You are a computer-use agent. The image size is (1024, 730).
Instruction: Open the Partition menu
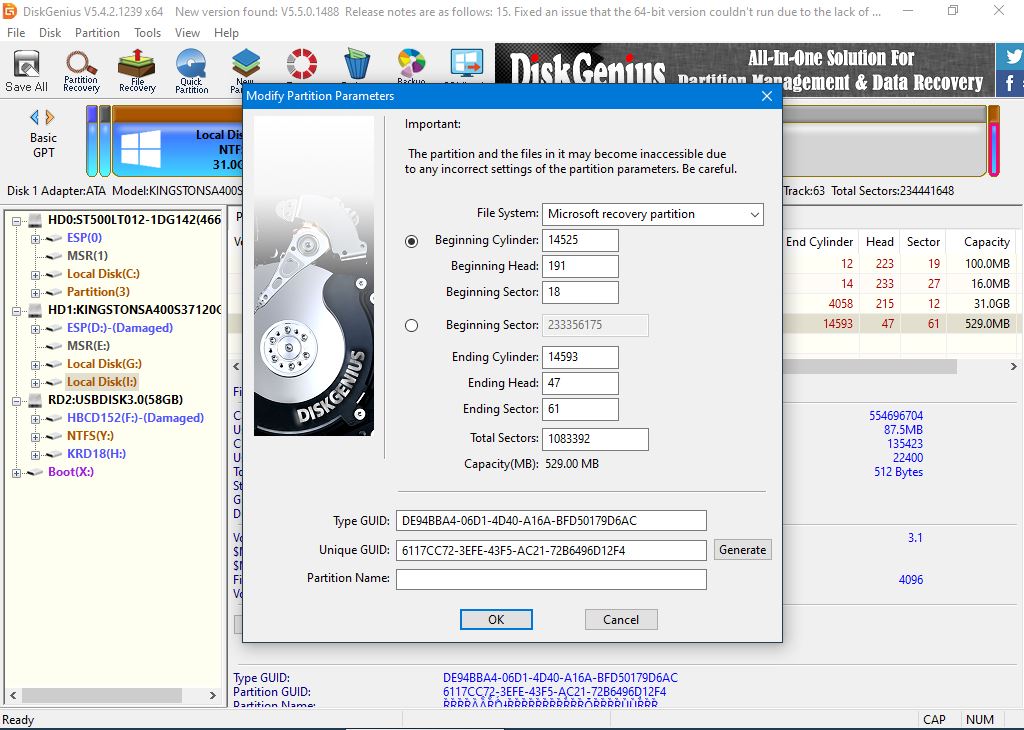[97, 32]
